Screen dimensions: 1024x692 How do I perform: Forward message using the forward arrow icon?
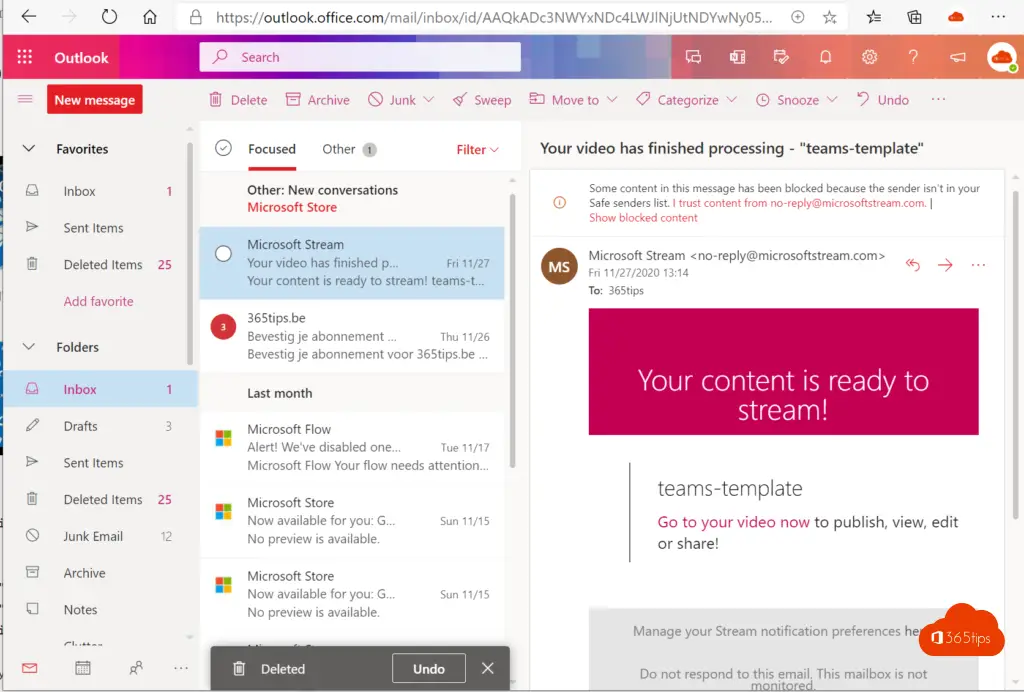[x=945, y=265]
